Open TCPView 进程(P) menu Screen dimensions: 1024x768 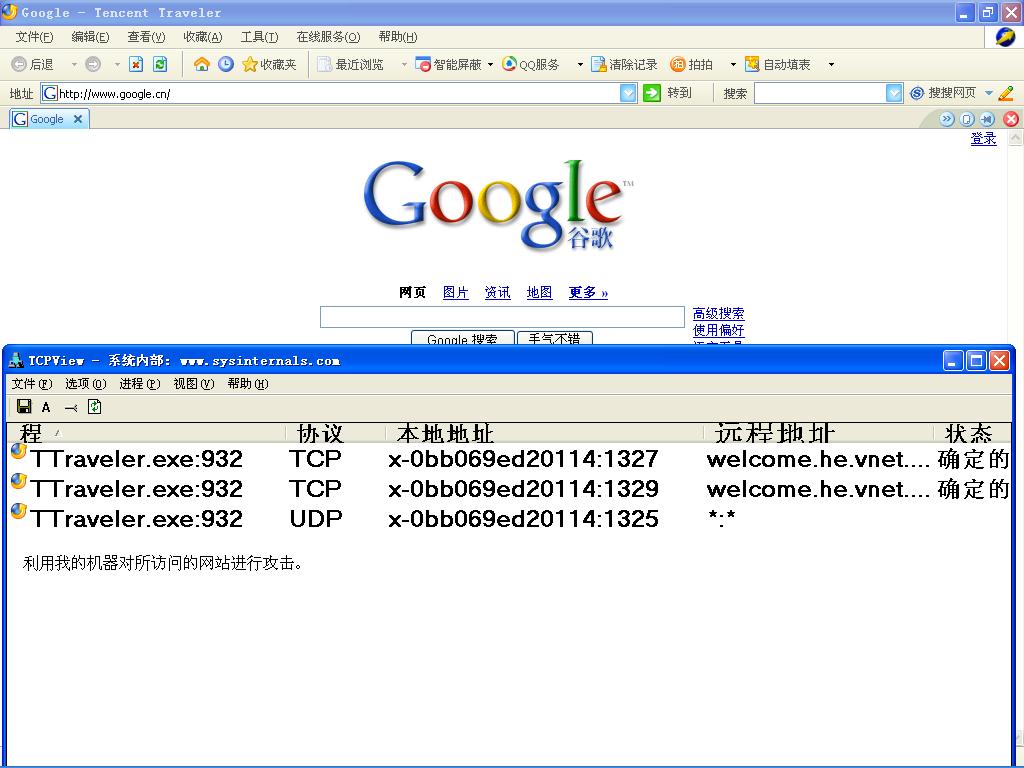pyautogui.click(x=140, y=383)
